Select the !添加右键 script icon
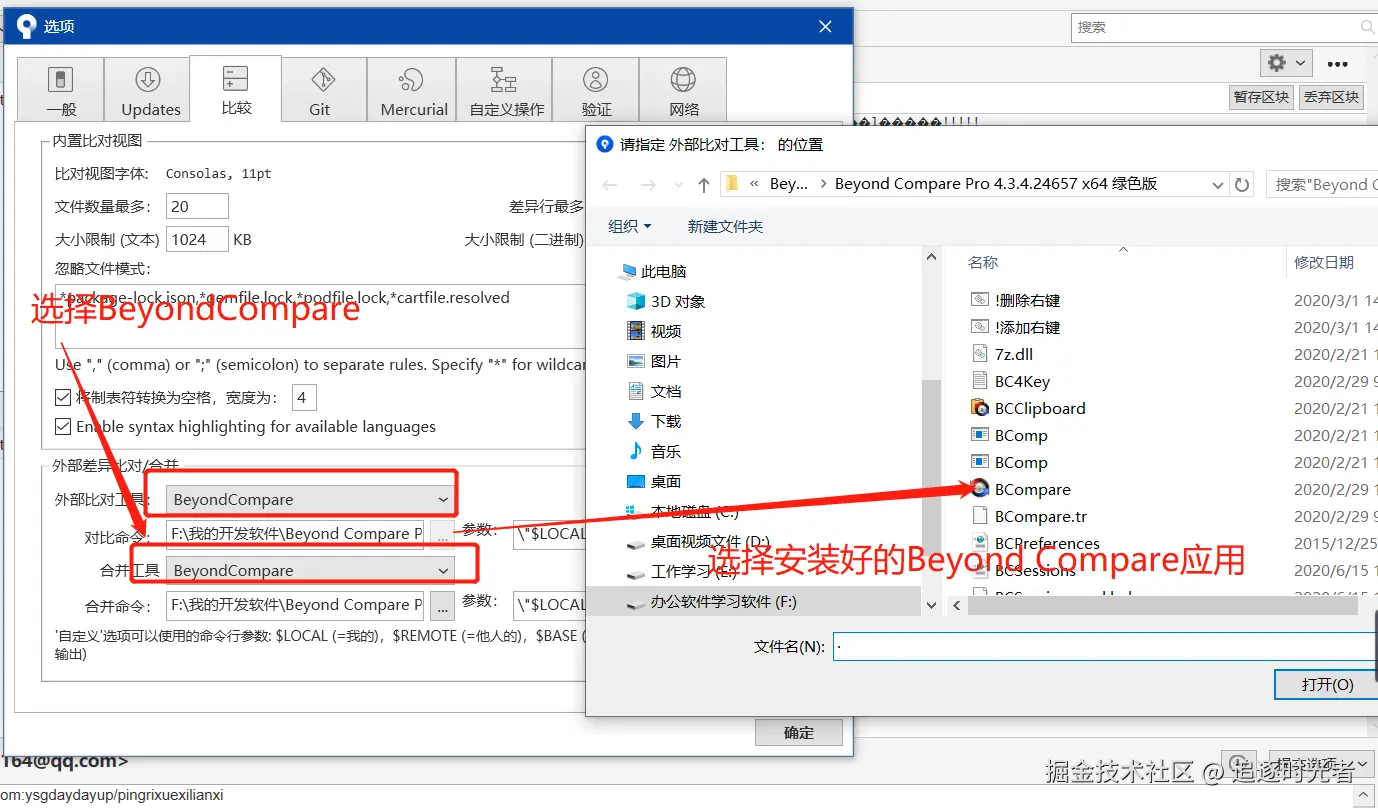The width and height of the screenshot is (1378, 808). 979,327
